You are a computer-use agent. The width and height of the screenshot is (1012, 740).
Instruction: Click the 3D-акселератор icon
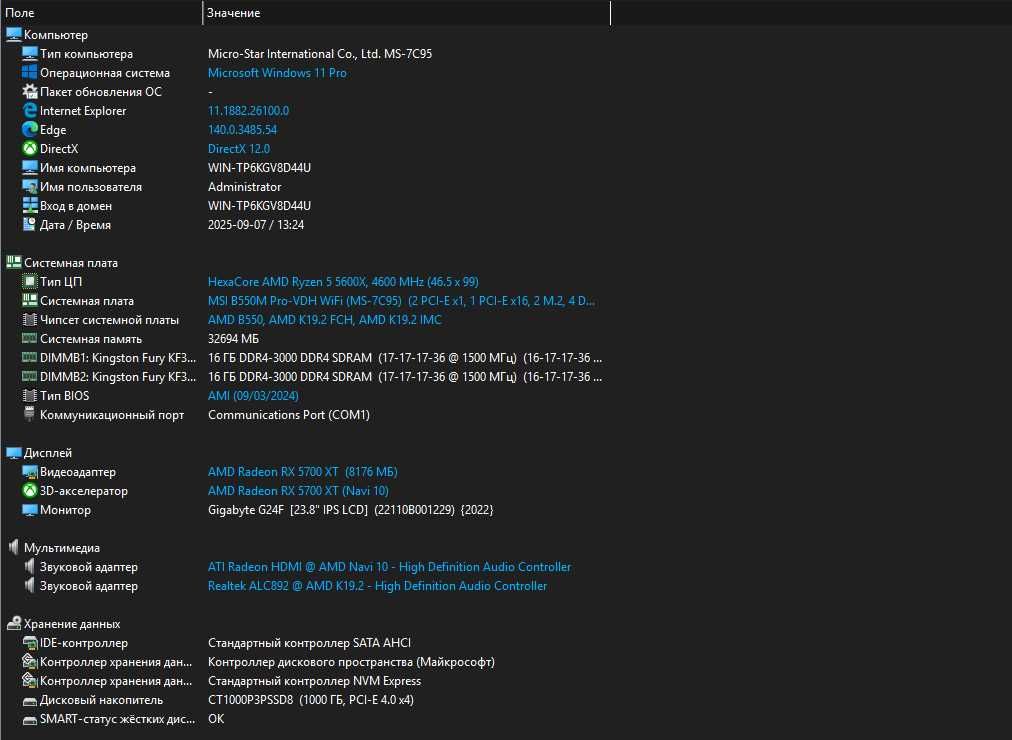point(30,490)
